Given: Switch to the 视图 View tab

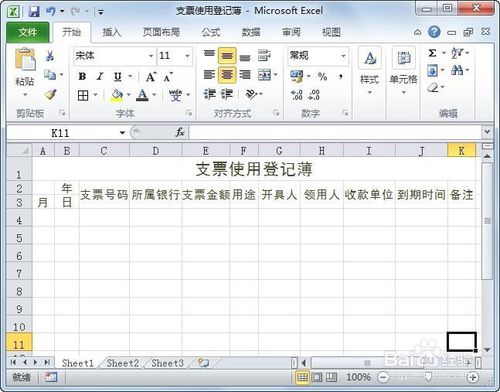Looking at the screenshot, I should tap(331, 32).
